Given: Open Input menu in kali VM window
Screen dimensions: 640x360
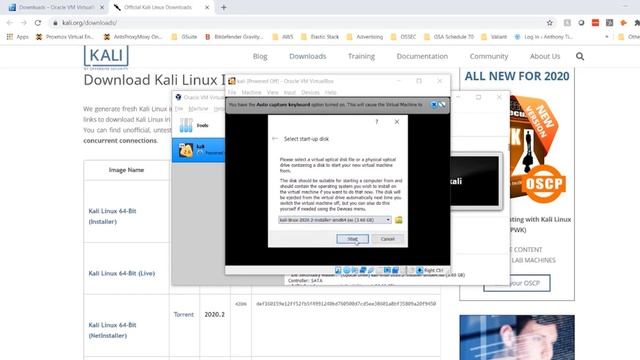Looking at the screenshot, I should 289,93.
